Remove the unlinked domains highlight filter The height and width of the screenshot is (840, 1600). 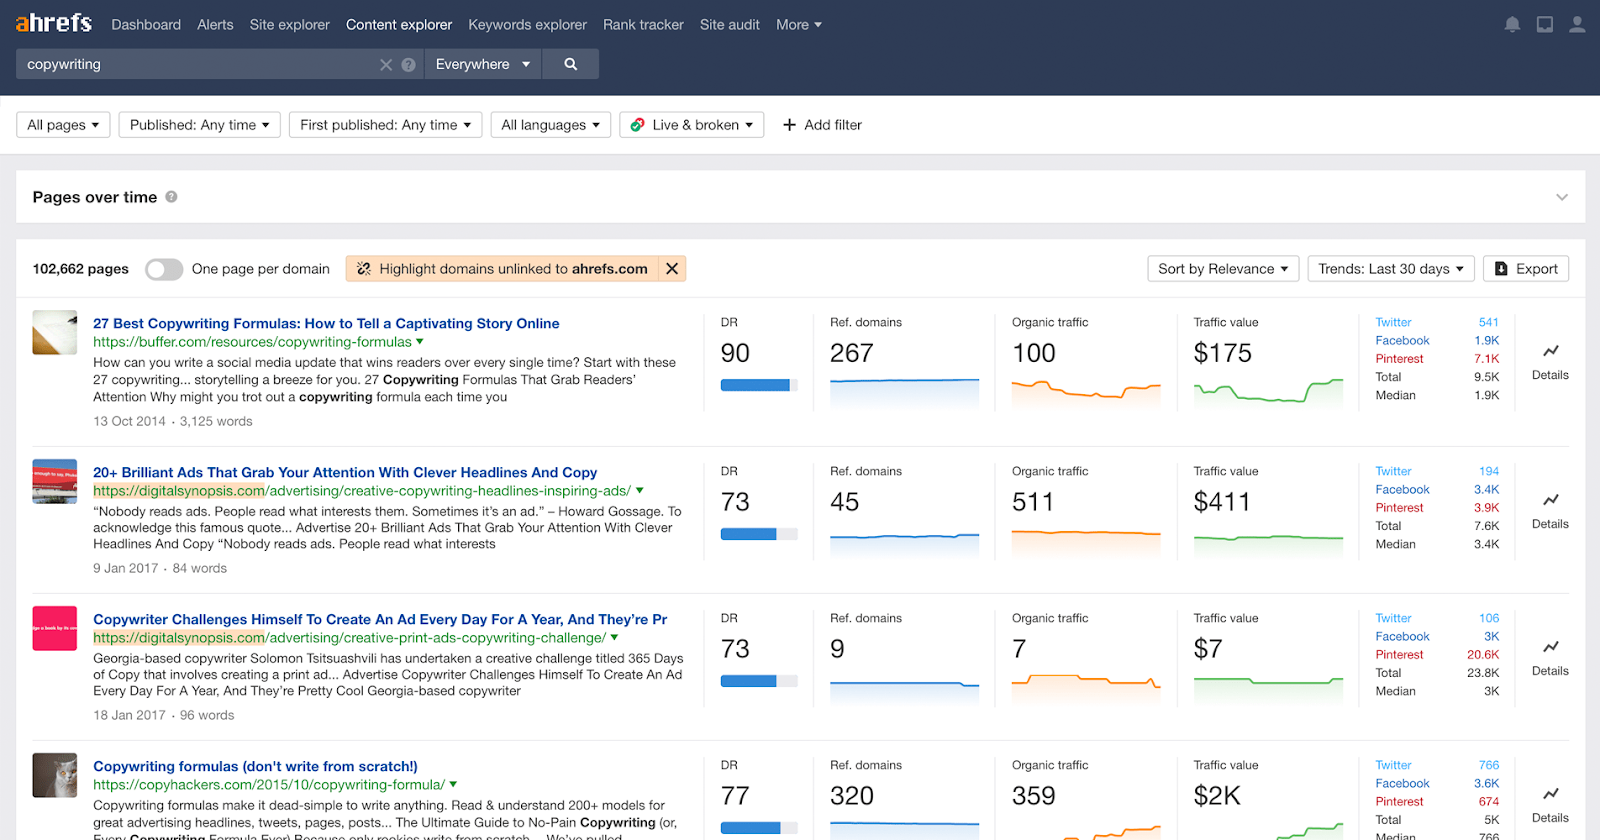(672, 269)
